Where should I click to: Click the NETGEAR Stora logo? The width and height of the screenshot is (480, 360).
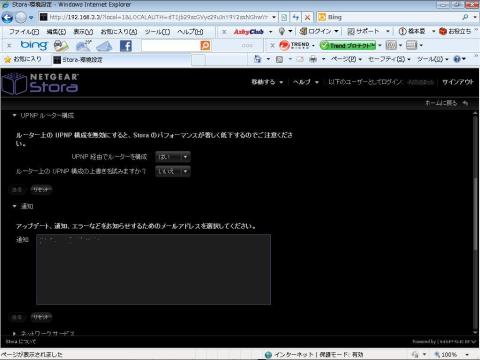click(40, 83)
